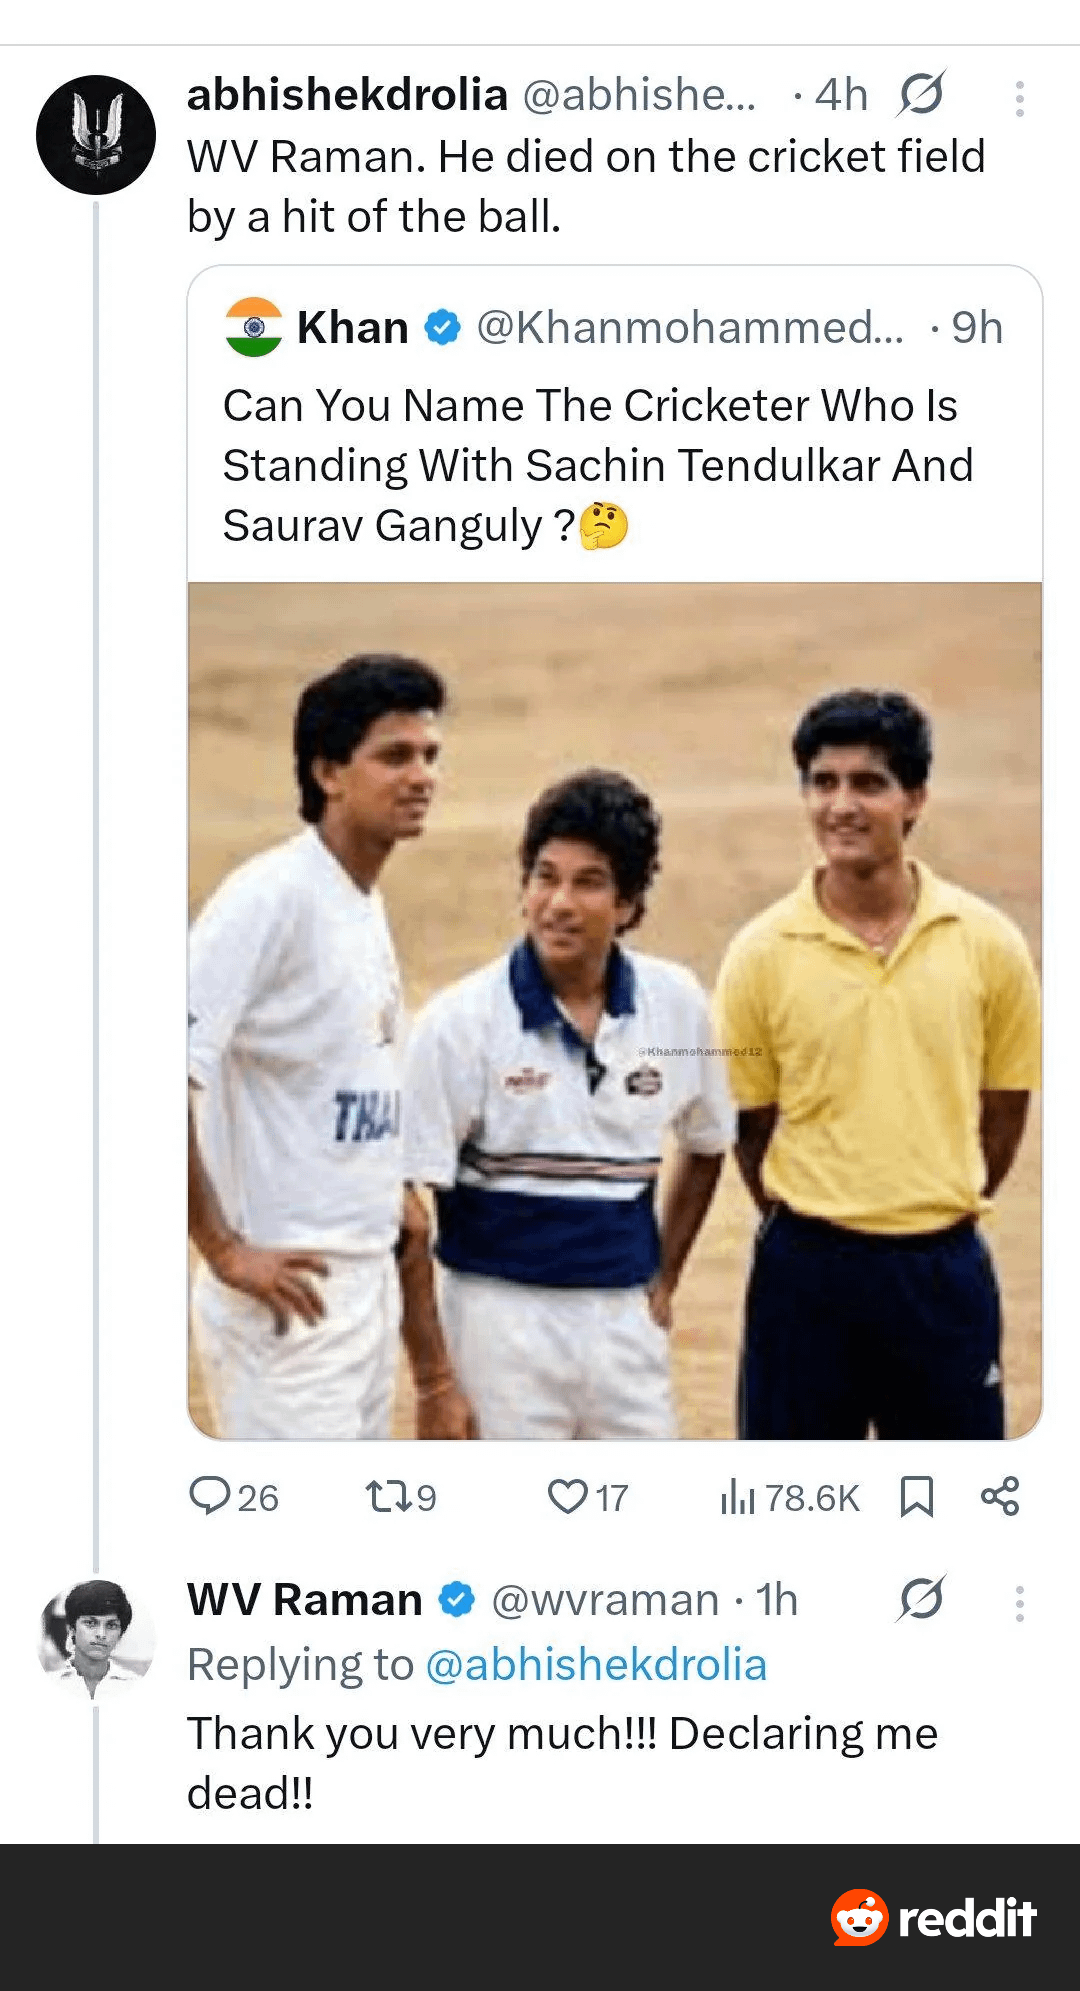This screenshot has height=1991, width=1080.
Task: Tap the Grok icon on abhishekdrolia's tweet
Action: pos(921,94)
